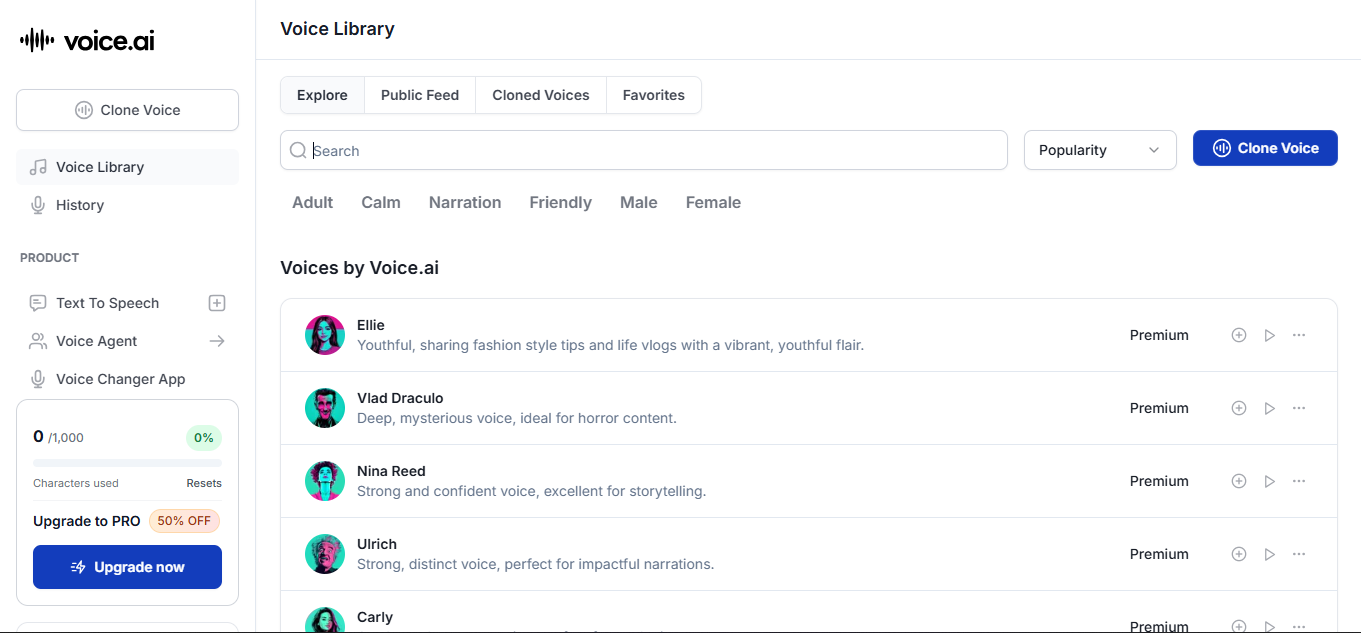Toggle the Calm filter tag
Image resolution: width=1361 pixels, height=633 pixels.
pyautogui.click(x=381, y=202)
